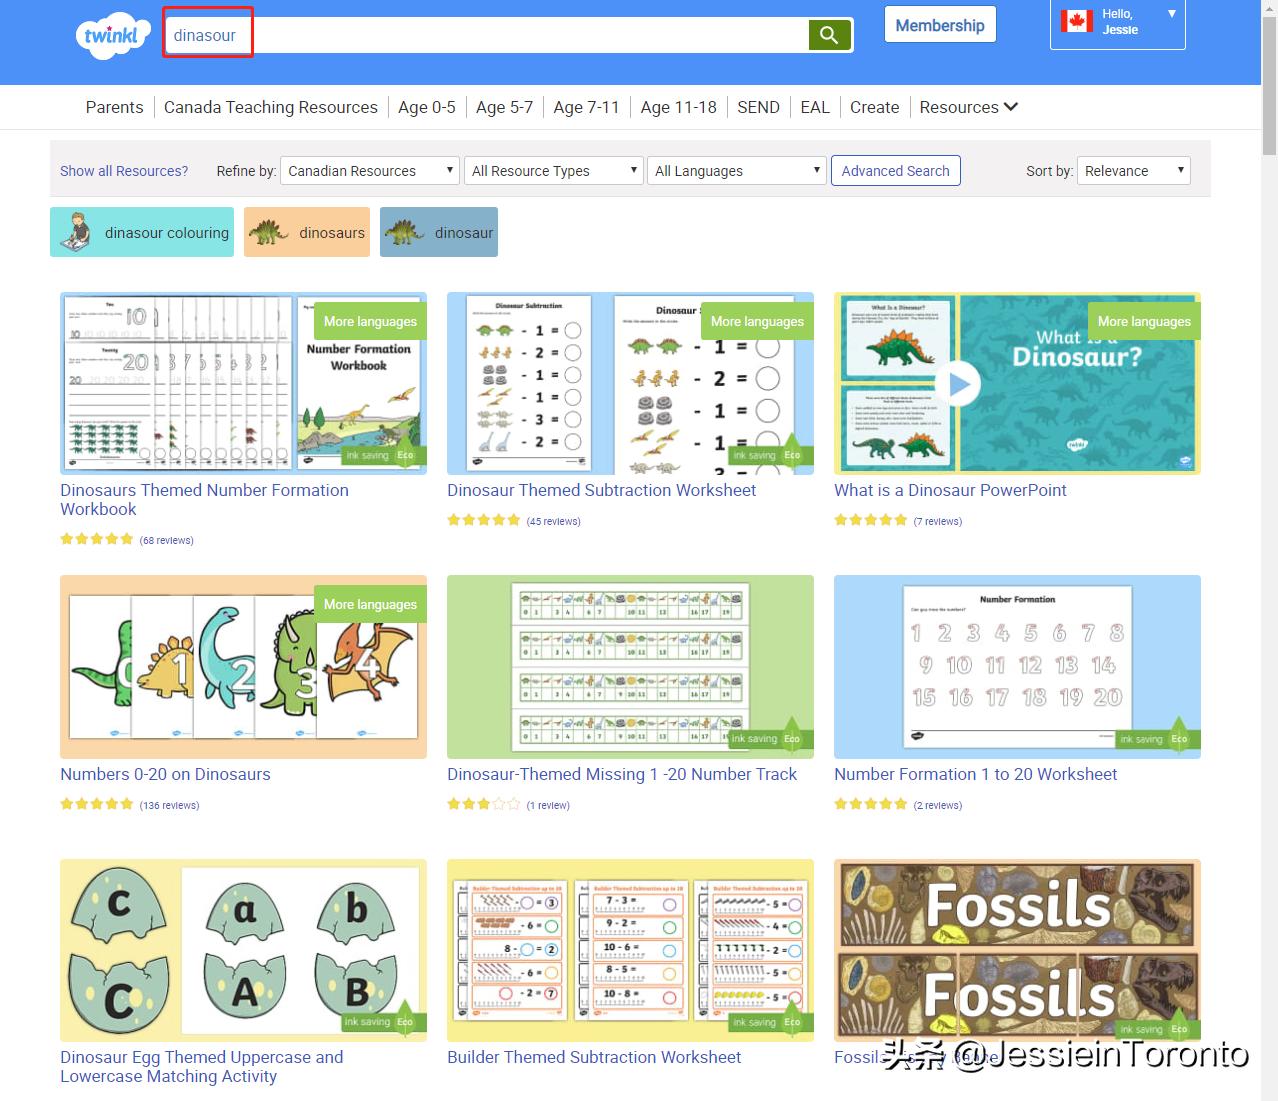The height and width of the screenshot is (1101, 1278).
Task: Click the Membership button
Action: point(939,26)
